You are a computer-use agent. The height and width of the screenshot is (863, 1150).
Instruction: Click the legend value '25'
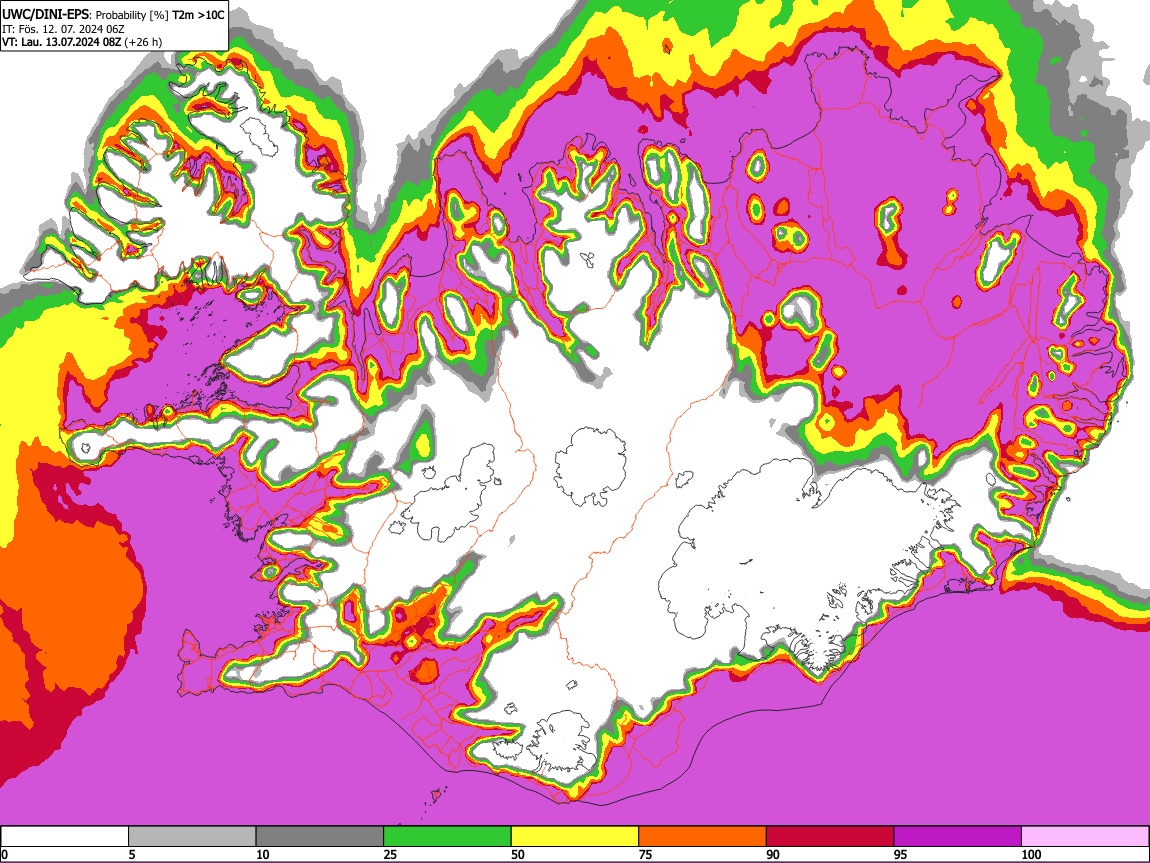(x=389, y=854)
